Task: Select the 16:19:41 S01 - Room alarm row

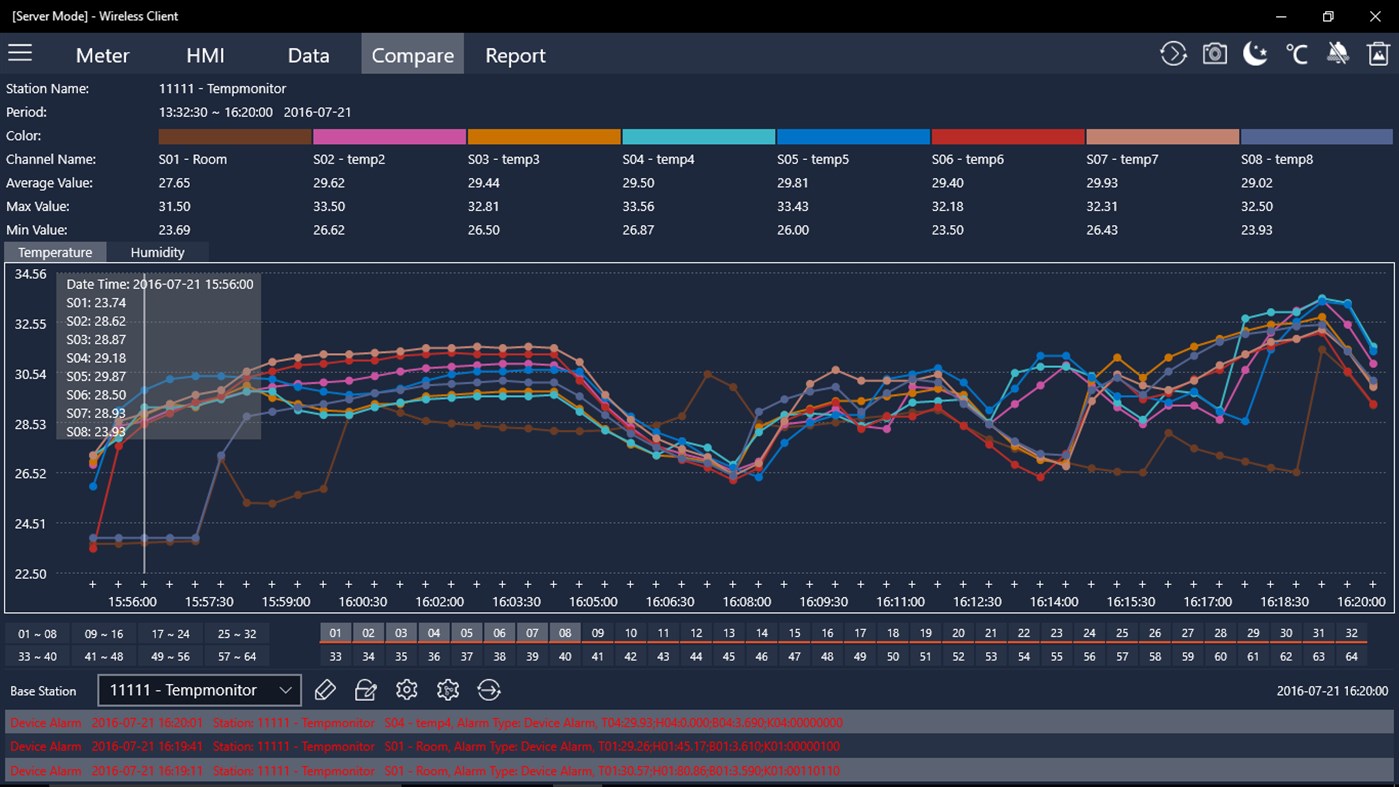Action: click(x=699, y=746)
